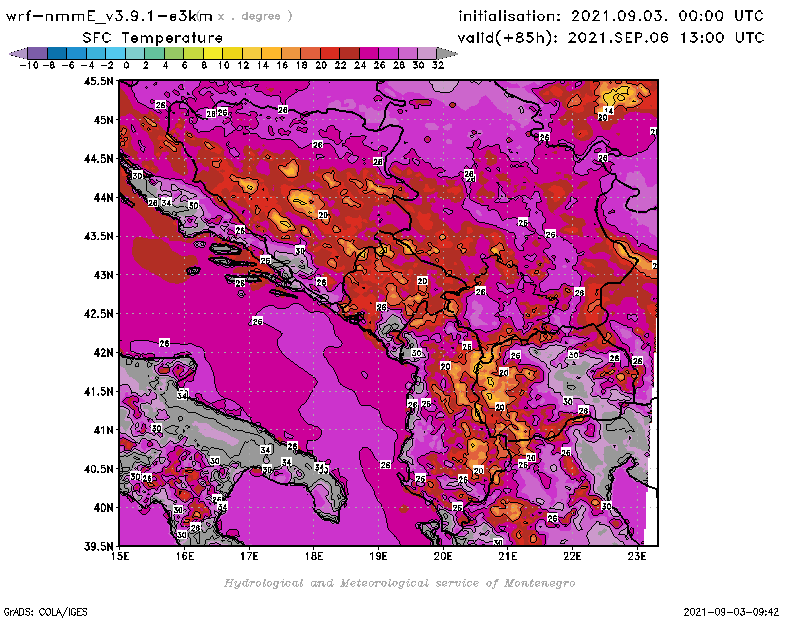Click the '41.5N' latitude axis label

point(99,391)
